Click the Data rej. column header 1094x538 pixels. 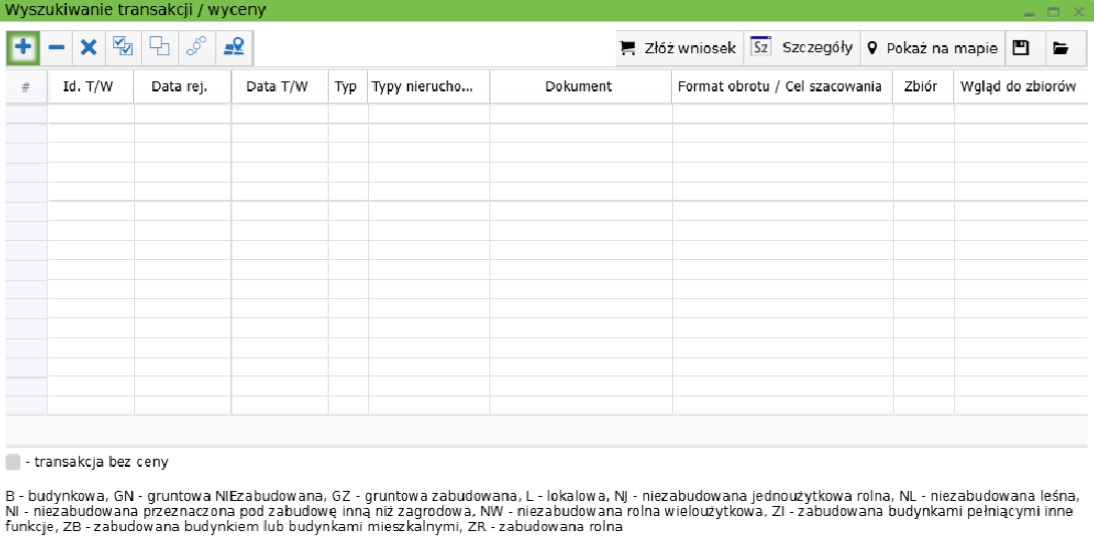coord(179,87)
